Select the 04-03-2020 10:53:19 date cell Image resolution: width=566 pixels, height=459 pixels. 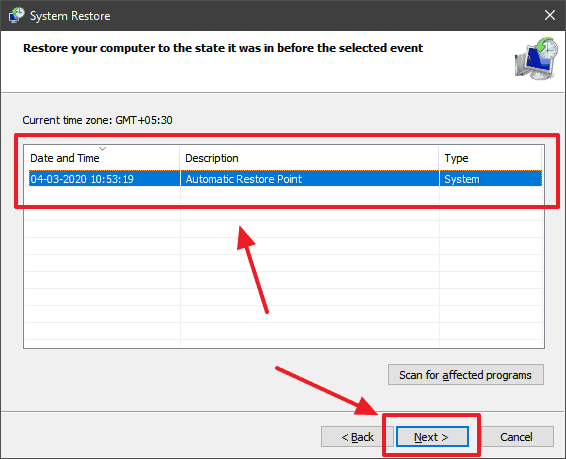point(82,179)
